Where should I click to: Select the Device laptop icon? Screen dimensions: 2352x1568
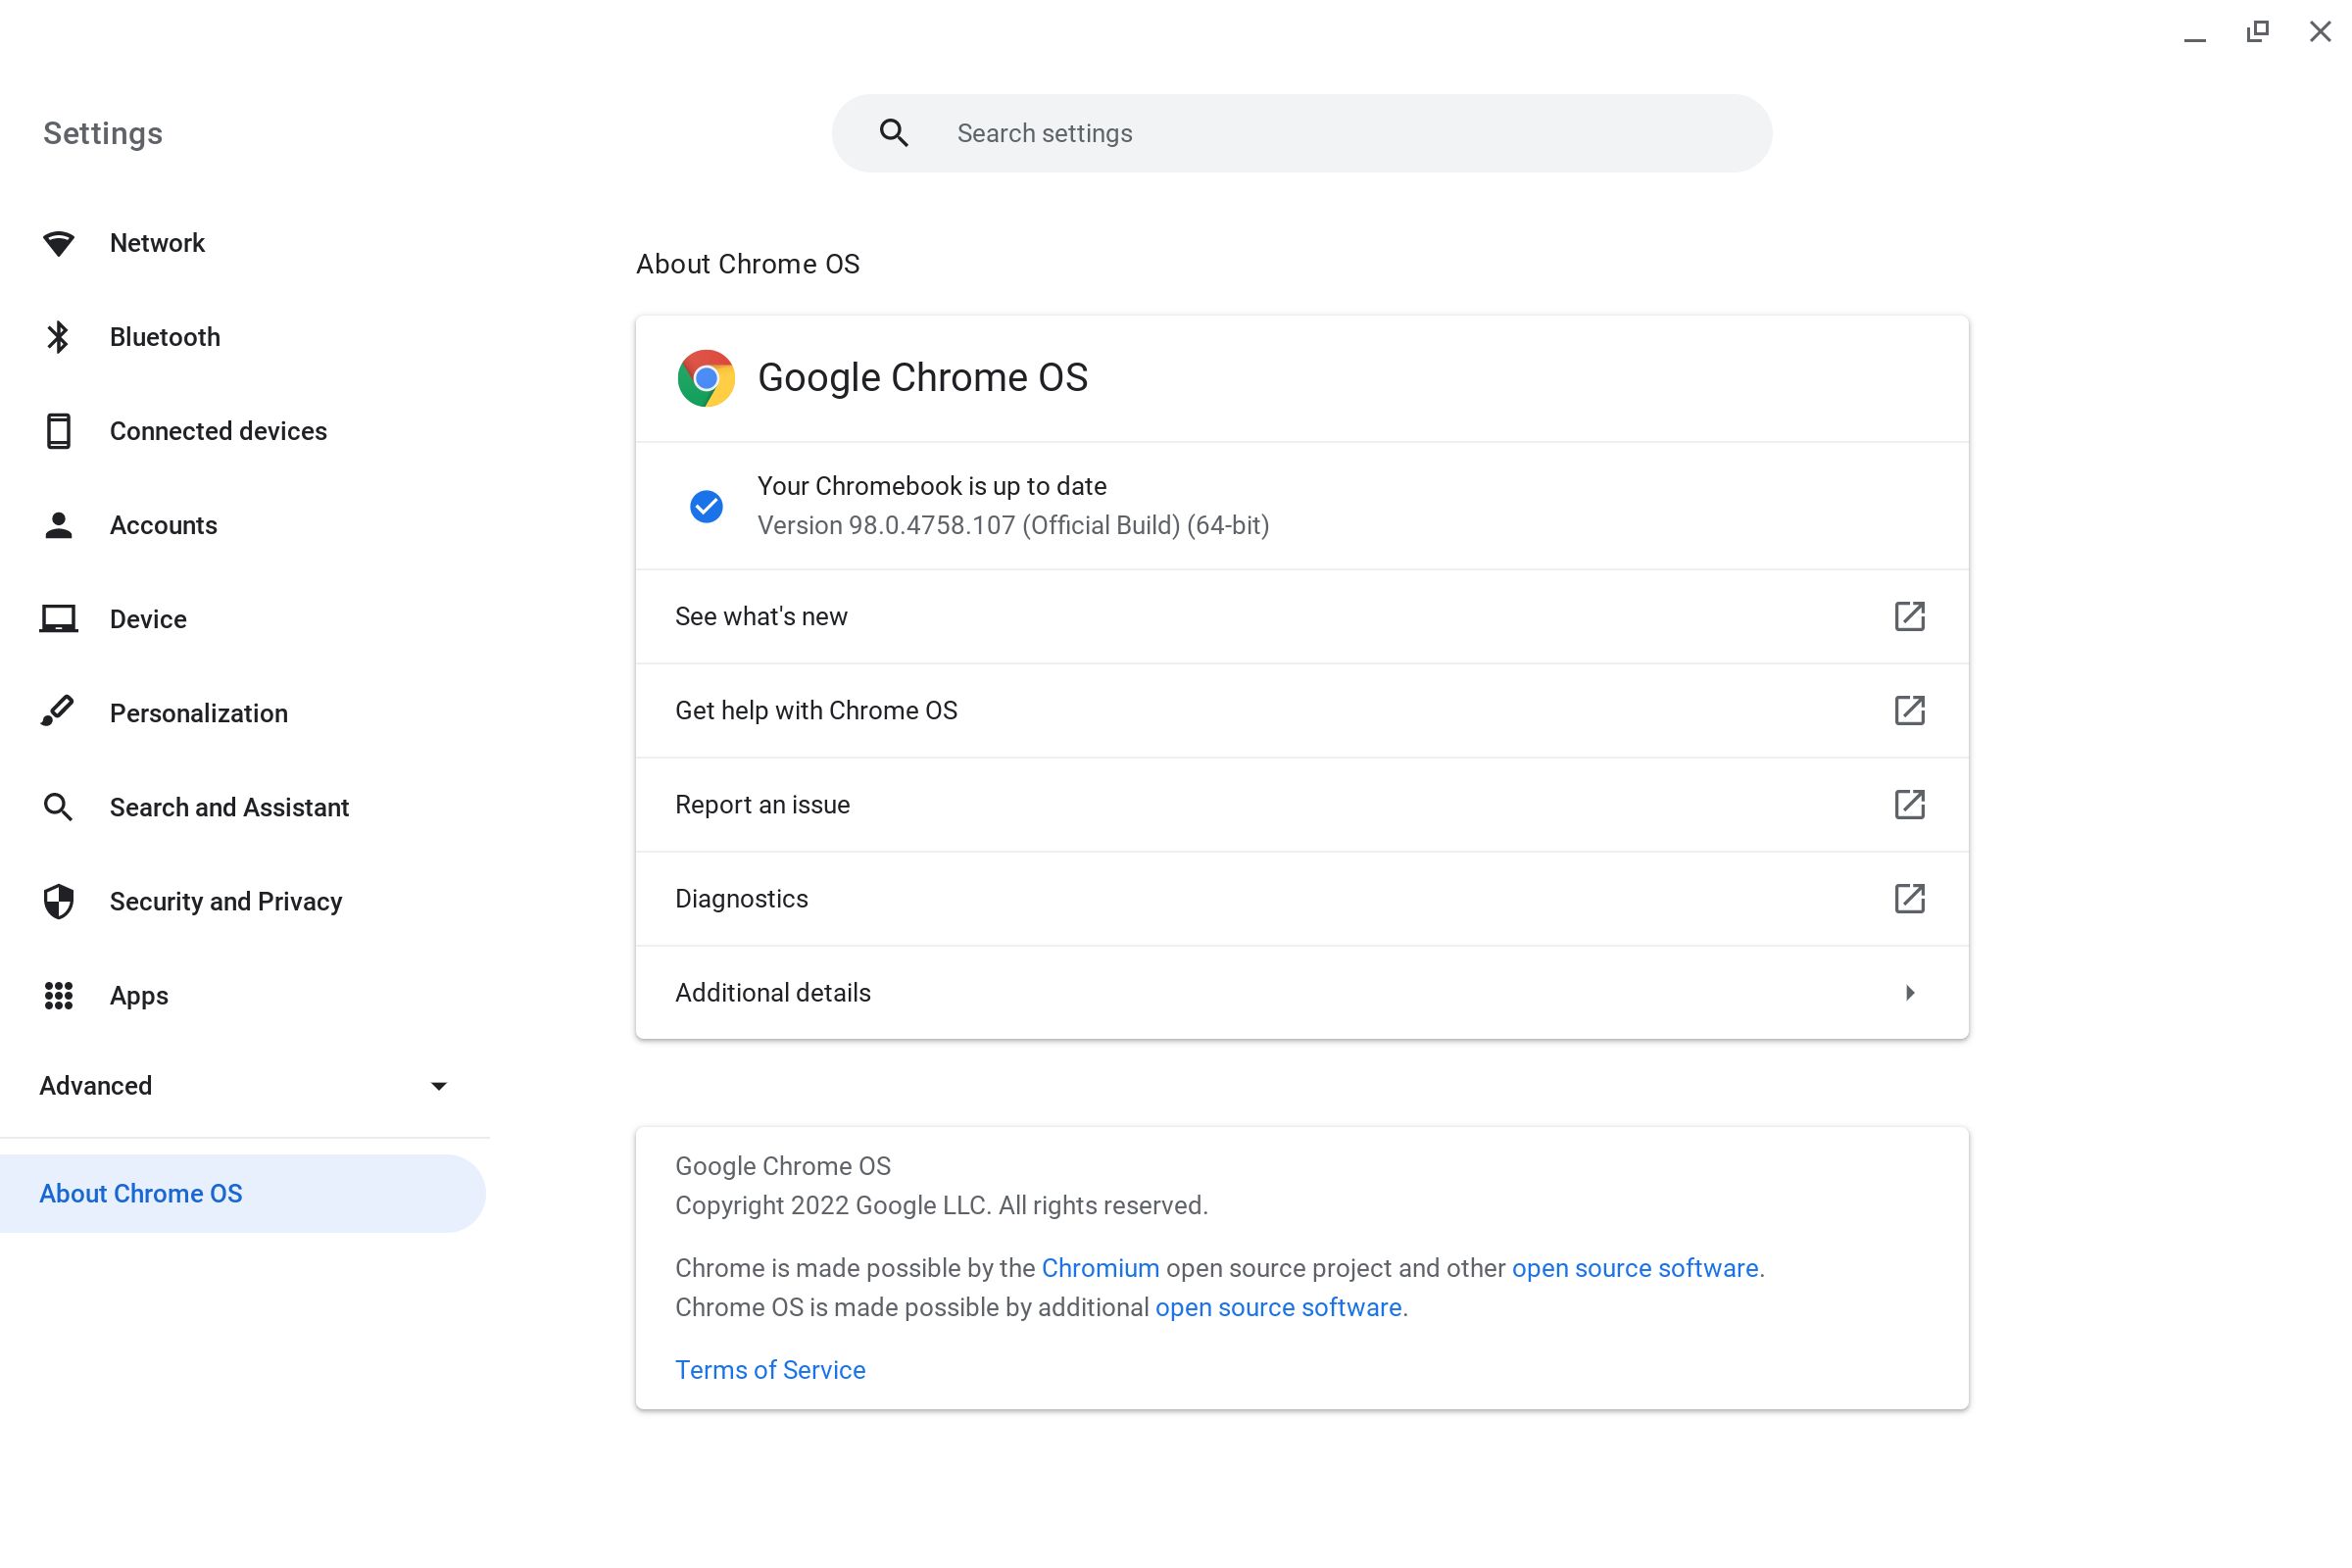(59, 618)
